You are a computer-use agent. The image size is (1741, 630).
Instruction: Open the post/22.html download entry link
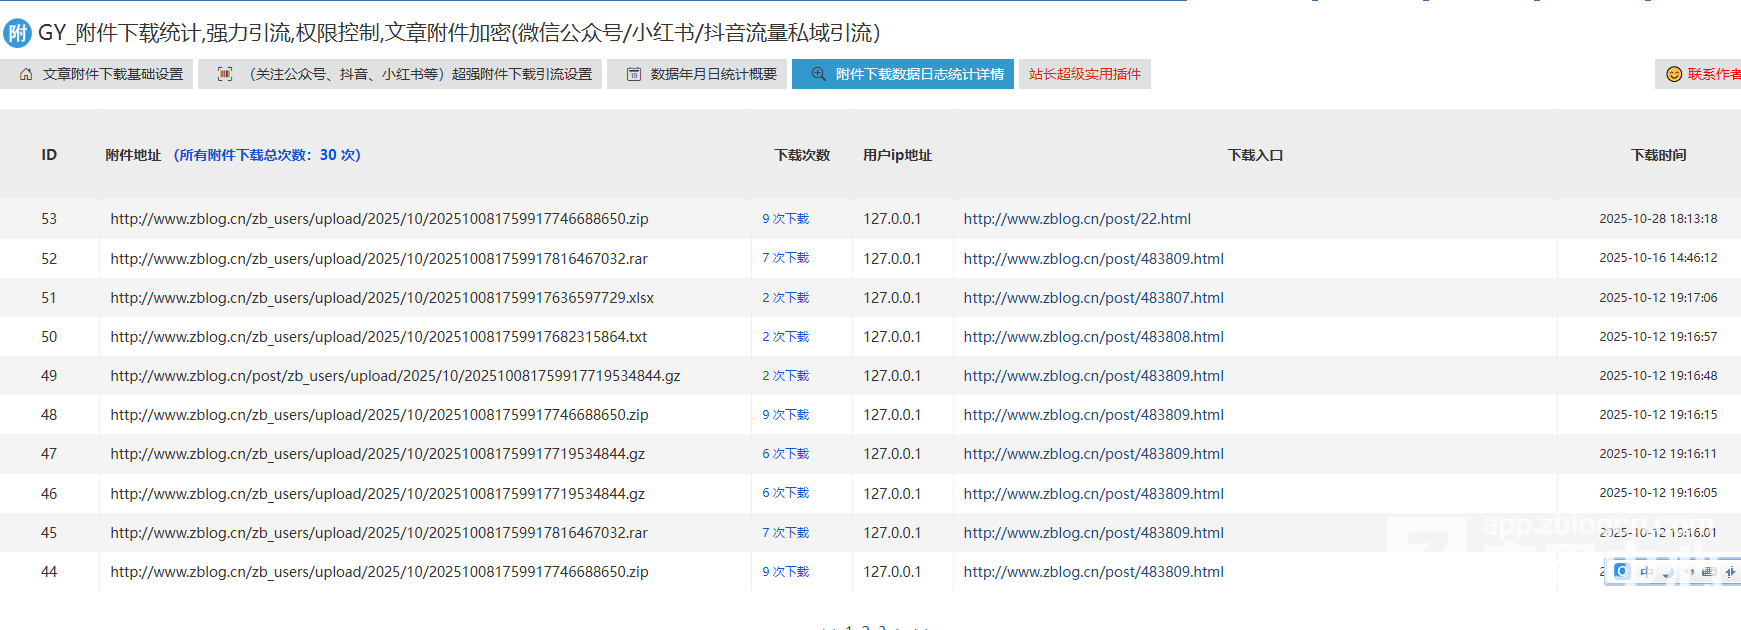tap(1077, 219)
